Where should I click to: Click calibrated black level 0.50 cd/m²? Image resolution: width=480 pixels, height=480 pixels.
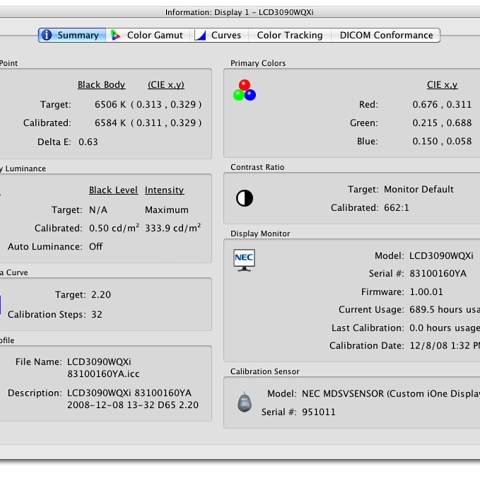click(x=114, y=228)
